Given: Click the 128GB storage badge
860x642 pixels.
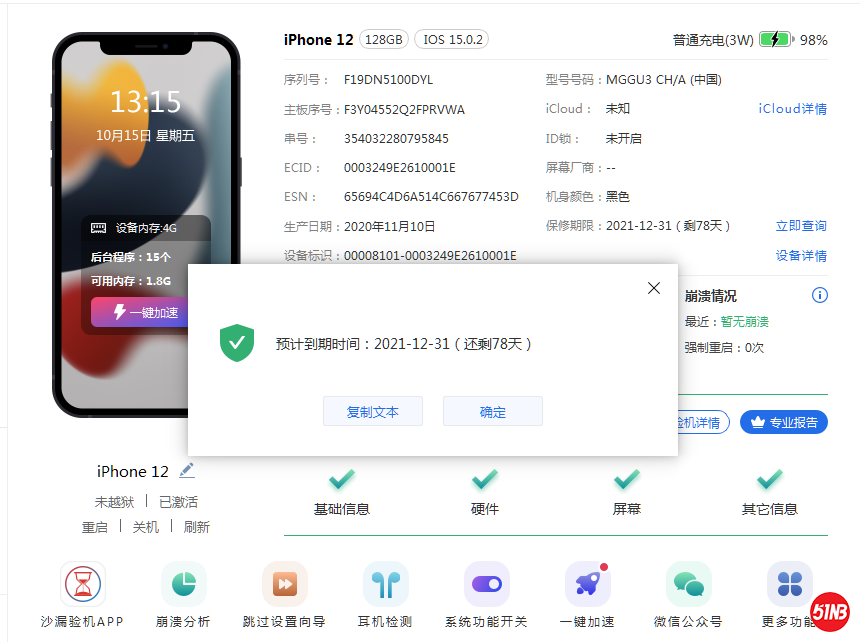Looking at the screenshot, I should [x=383, y=39].
